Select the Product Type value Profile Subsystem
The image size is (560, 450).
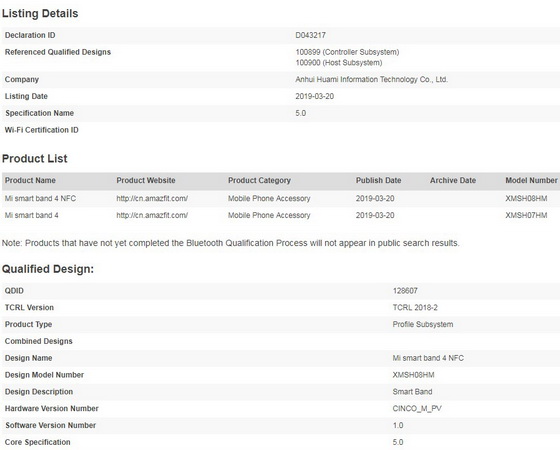(x=423, y=324)
